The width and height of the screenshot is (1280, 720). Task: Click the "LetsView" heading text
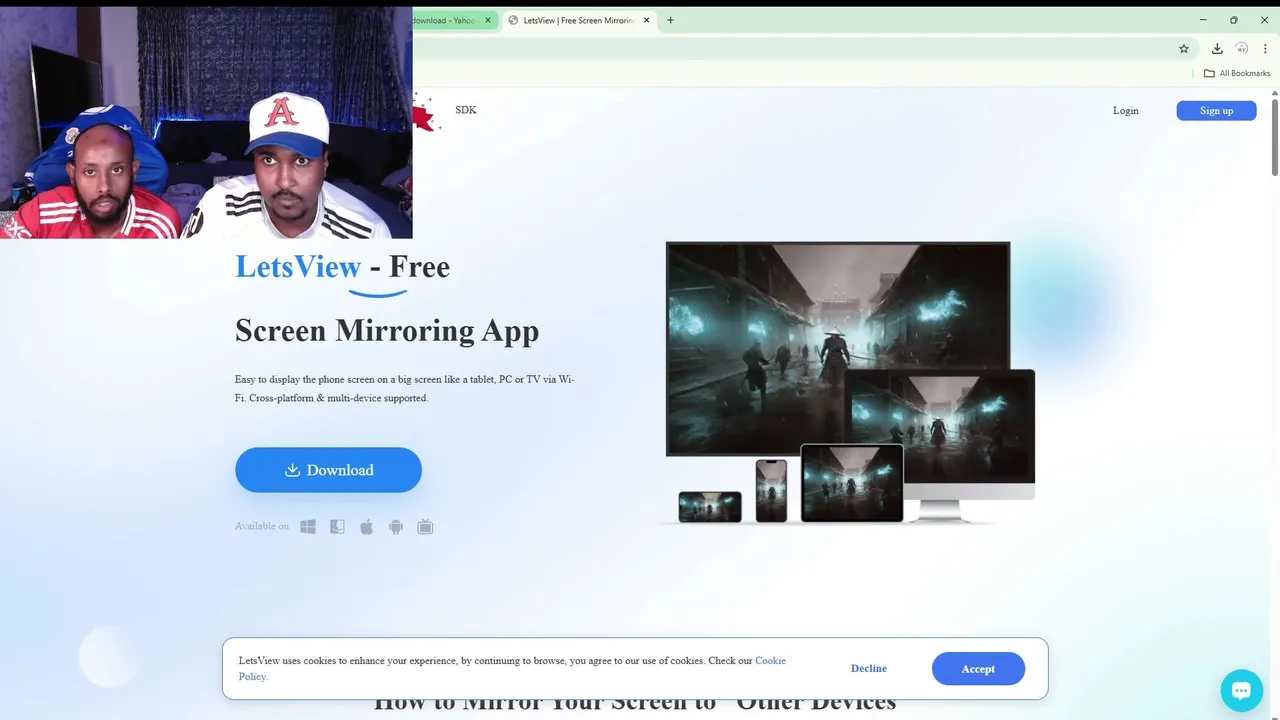pyautogui.click(x=298, y=266)
